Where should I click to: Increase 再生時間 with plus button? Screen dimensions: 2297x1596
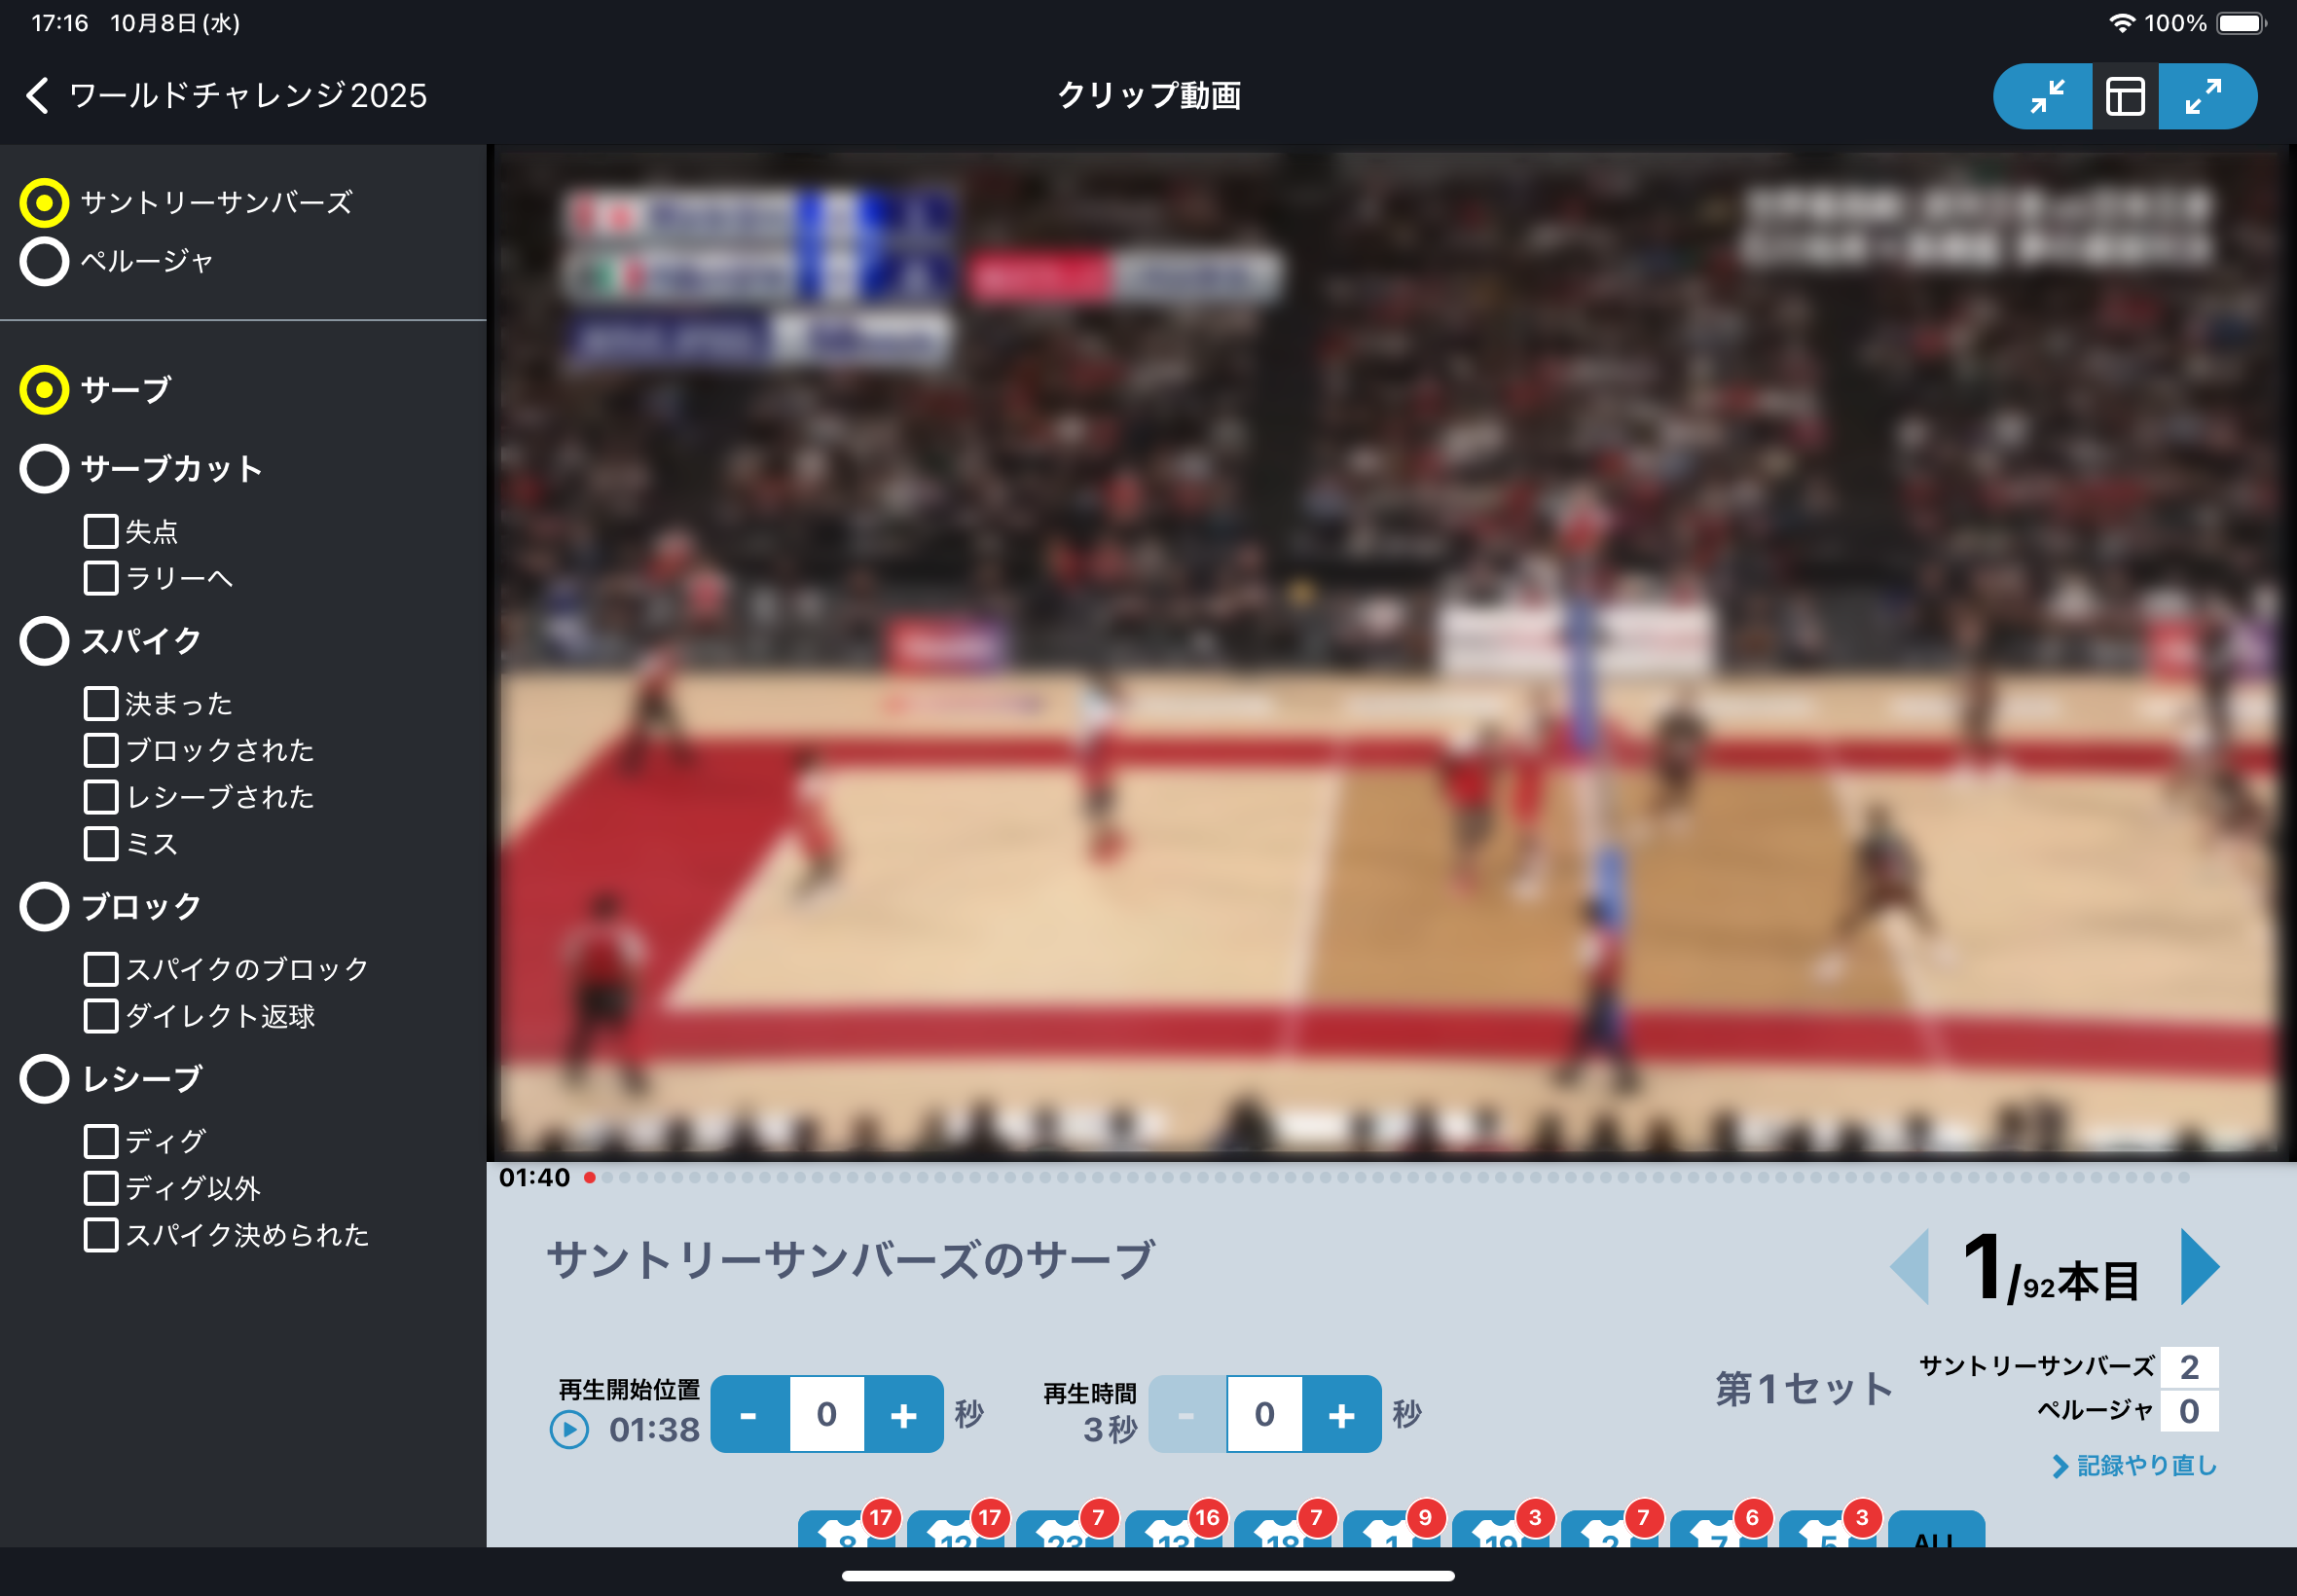pos(1341,1414)
